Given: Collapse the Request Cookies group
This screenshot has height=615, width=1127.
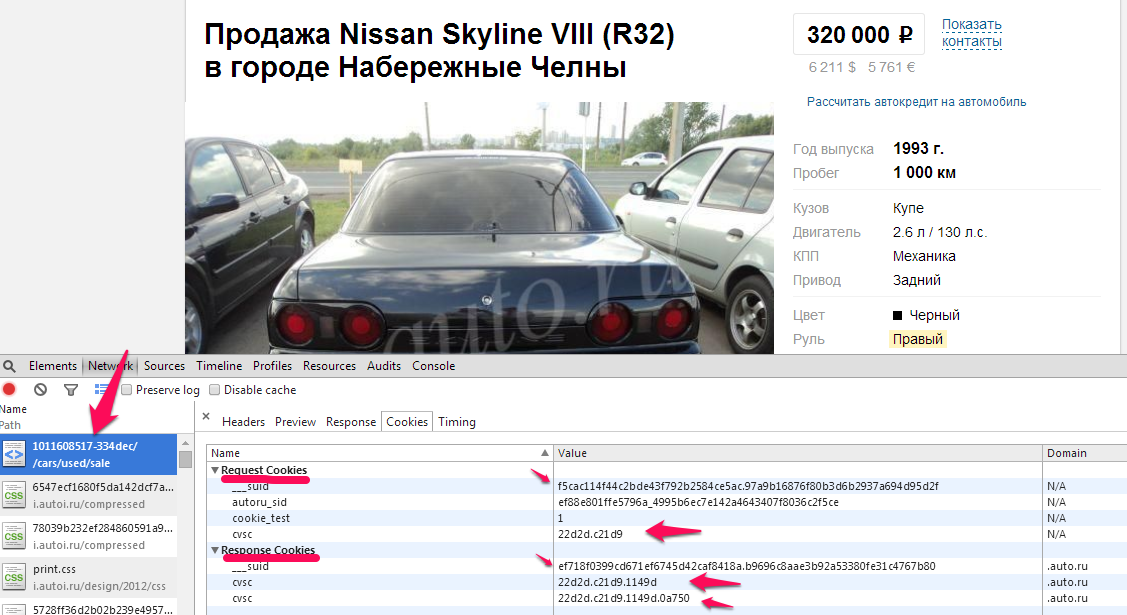Looking at the screenshot, I should tap(215, 470).
